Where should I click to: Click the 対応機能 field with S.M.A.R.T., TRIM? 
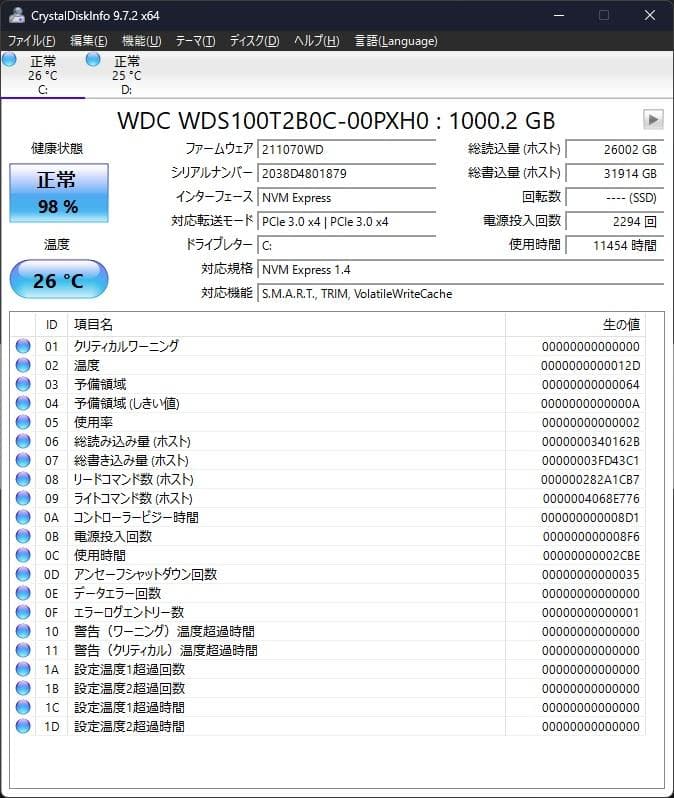pos(461,294)
